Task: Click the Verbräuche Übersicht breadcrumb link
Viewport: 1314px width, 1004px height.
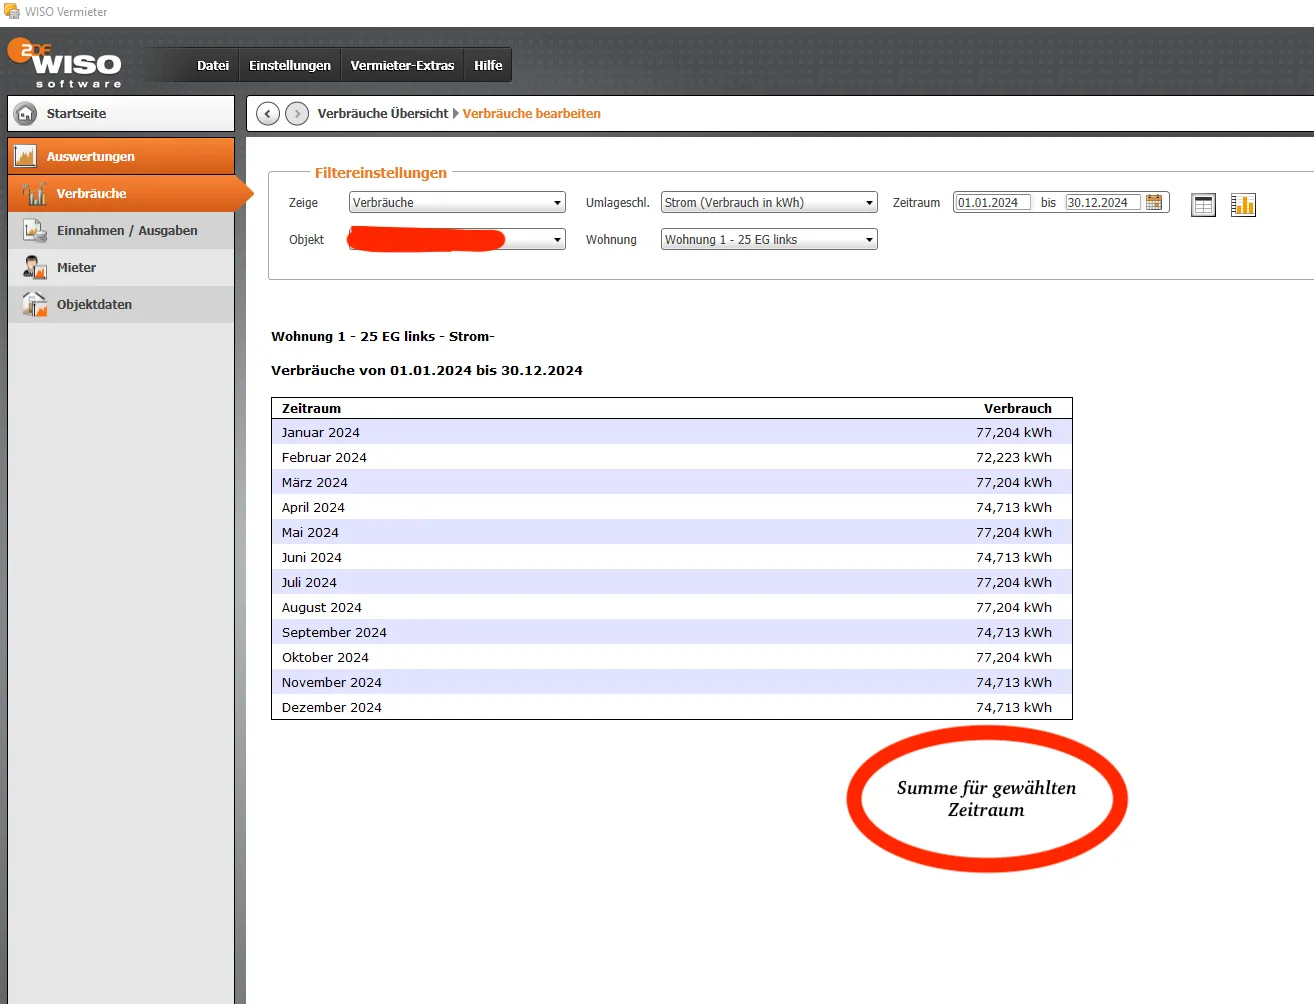Action: [383, 114]
